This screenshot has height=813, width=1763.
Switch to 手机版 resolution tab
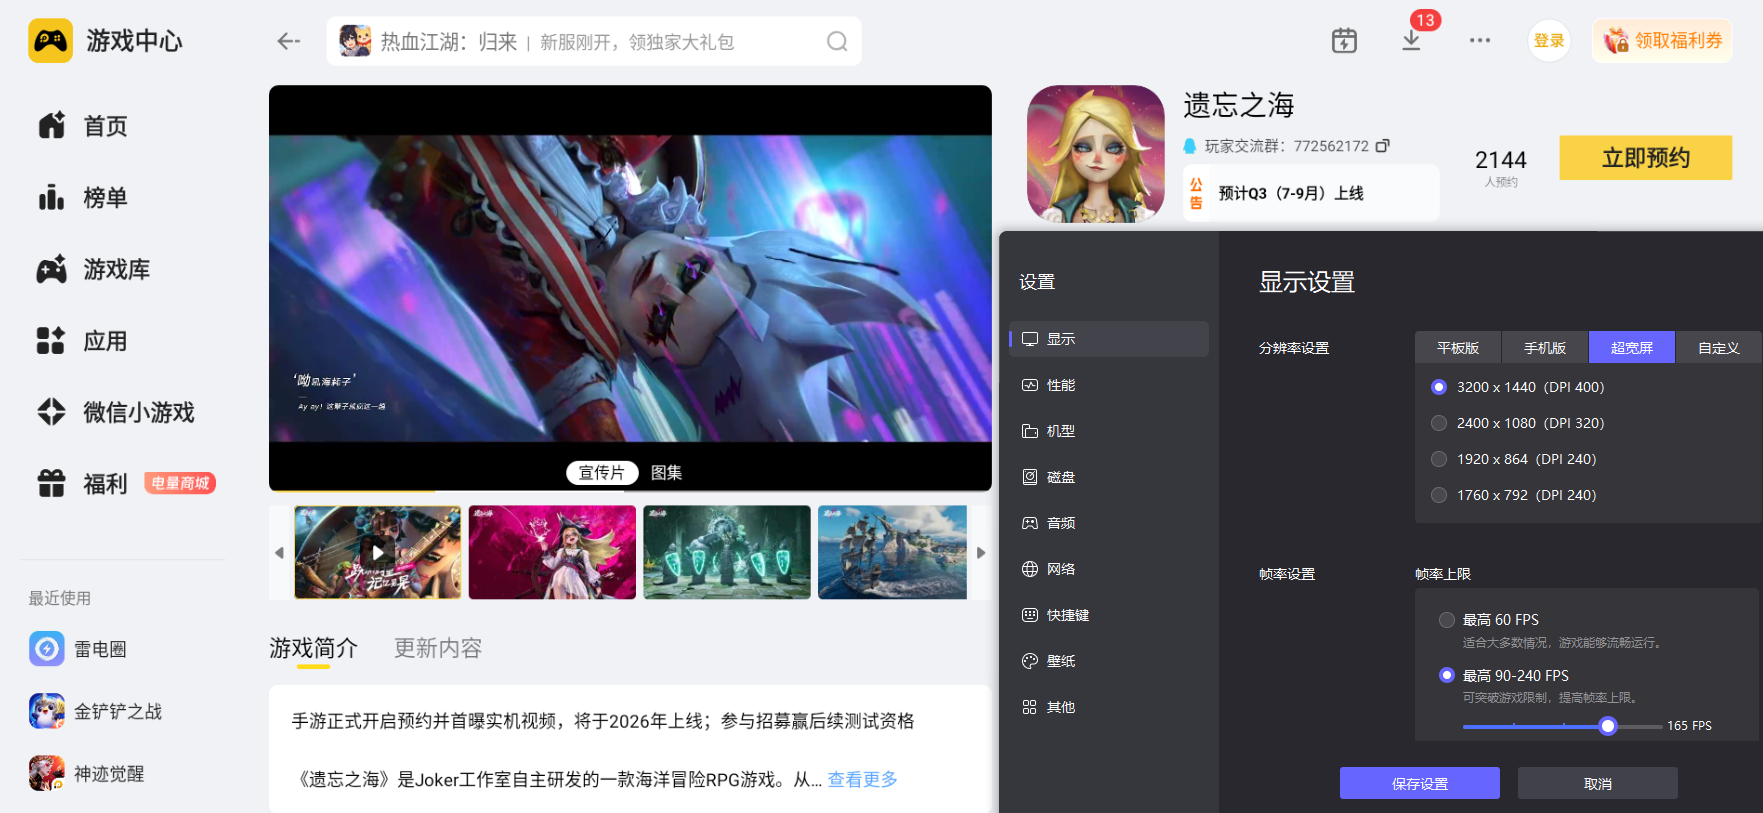(1545, 348)
